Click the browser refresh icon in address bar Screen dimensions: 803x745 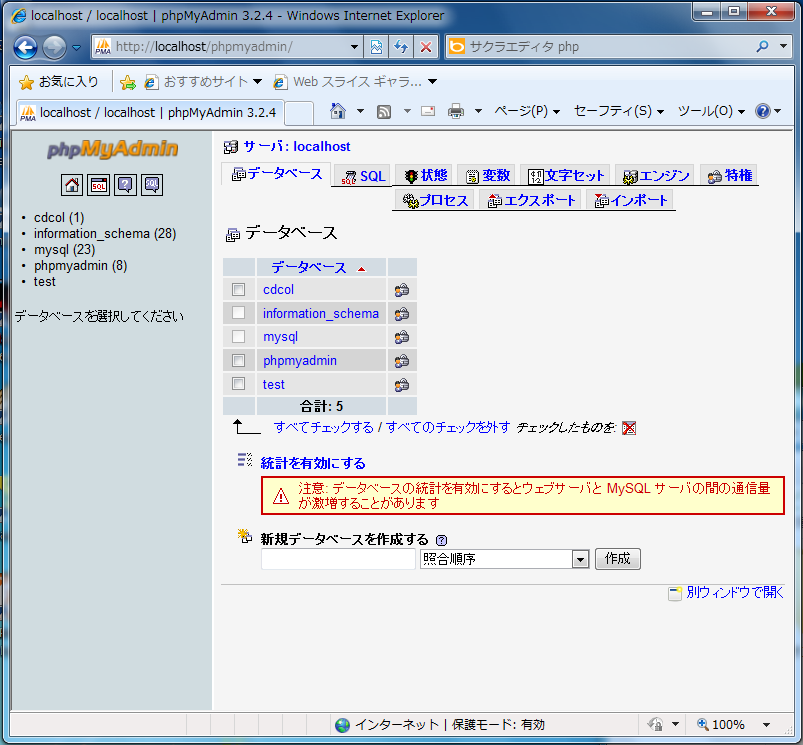401,47
